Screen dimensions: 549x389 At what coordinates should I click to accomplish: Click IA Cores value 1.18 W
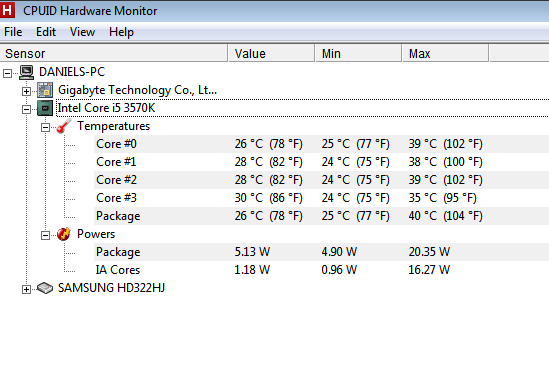252,270
